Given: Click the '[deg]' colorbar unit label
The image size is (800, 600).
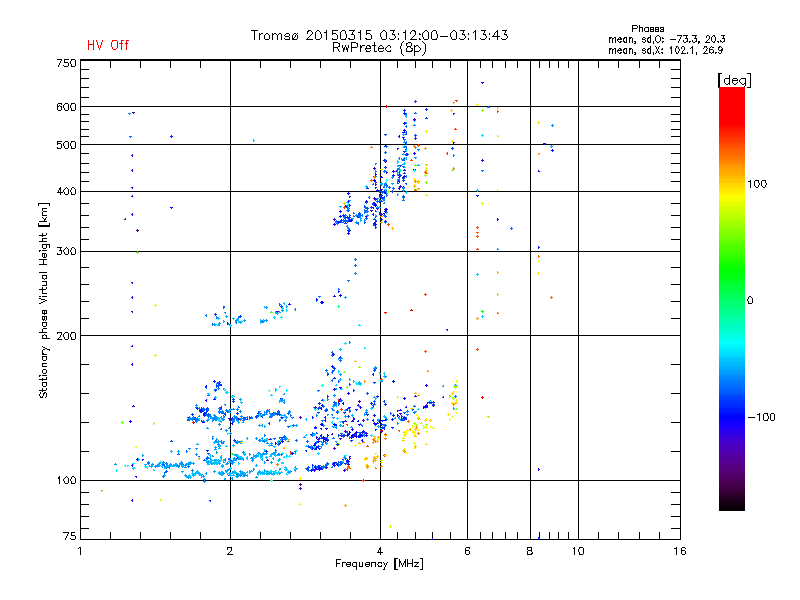Looking at the screenshot, I should tap(734, 80).
